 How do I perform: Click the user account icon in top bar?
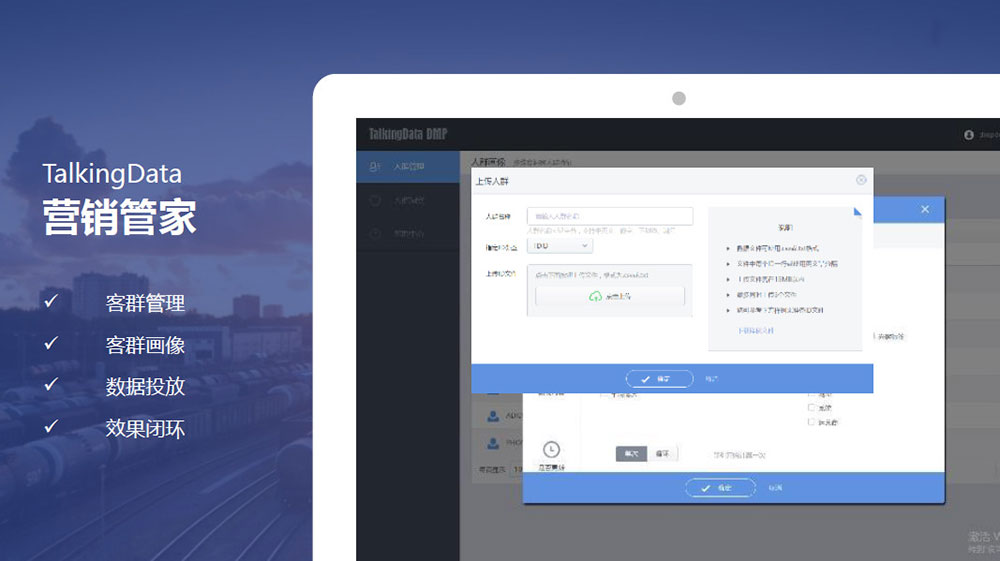tap(969, 135)
